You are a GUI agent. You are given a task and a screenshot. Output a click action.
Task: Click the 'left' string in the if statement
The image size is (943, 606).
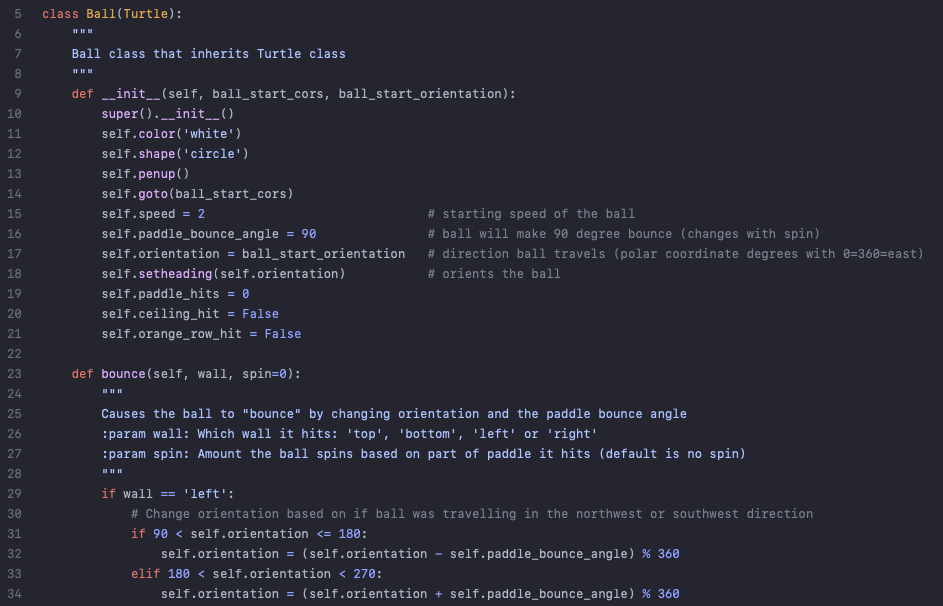pos(205,494)
